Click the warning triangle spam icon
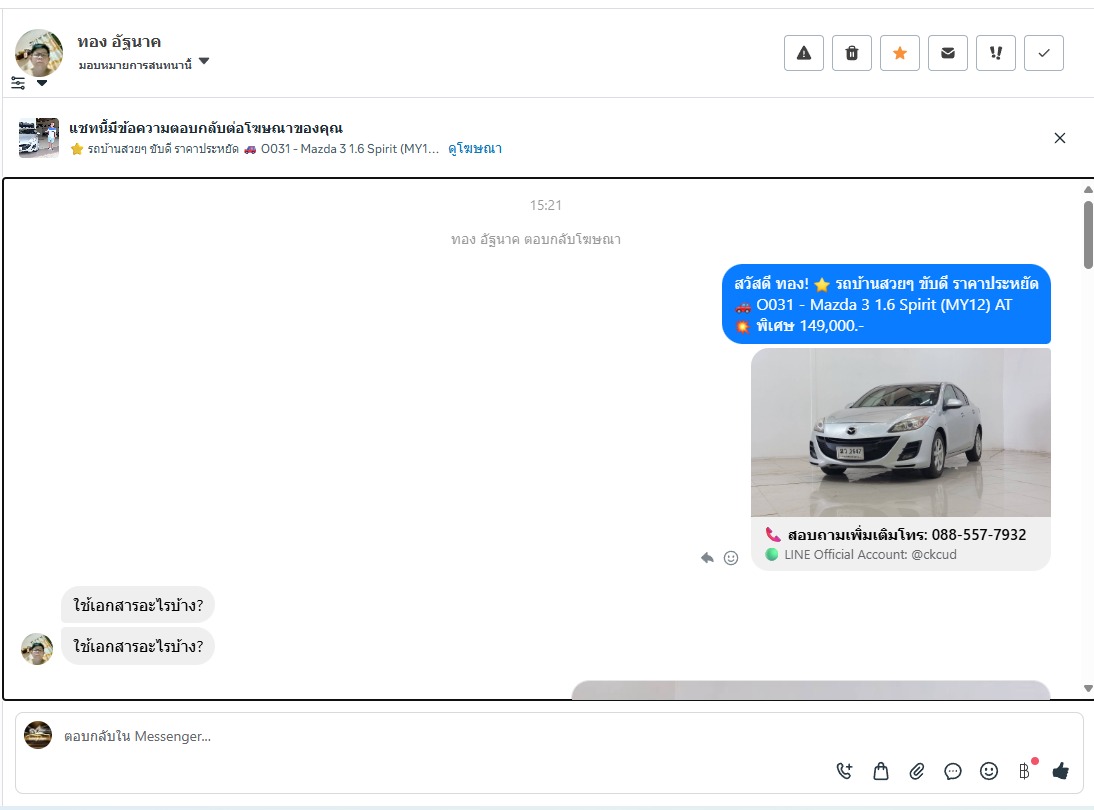The height and width of the screenshot is (810, 1094). click(804, 53)
